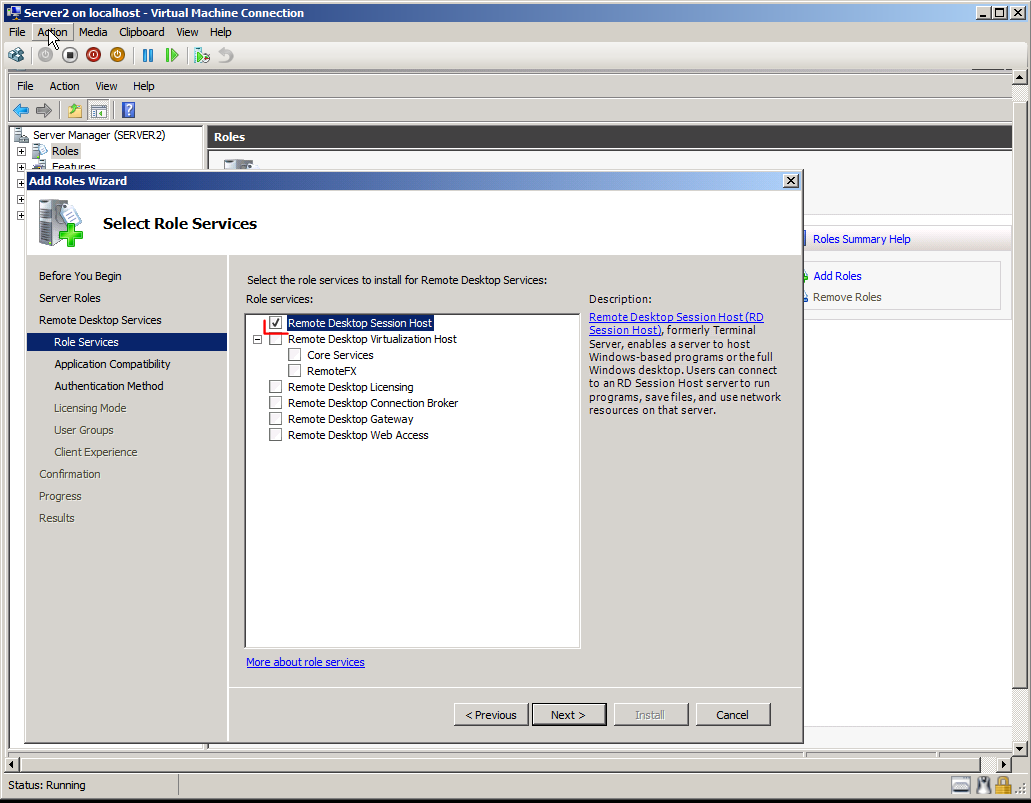This screenshot has height=803, width=1031.
Task: Click the green Reset/Start play icon
Action: coord(172,55)
